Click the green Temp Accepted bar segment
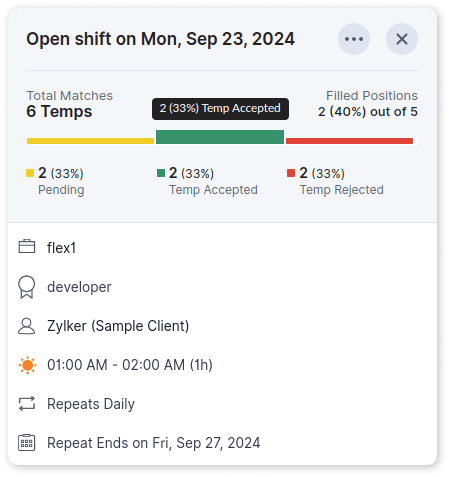Viewport: 449px width, 477px height. tap(220, 137)
